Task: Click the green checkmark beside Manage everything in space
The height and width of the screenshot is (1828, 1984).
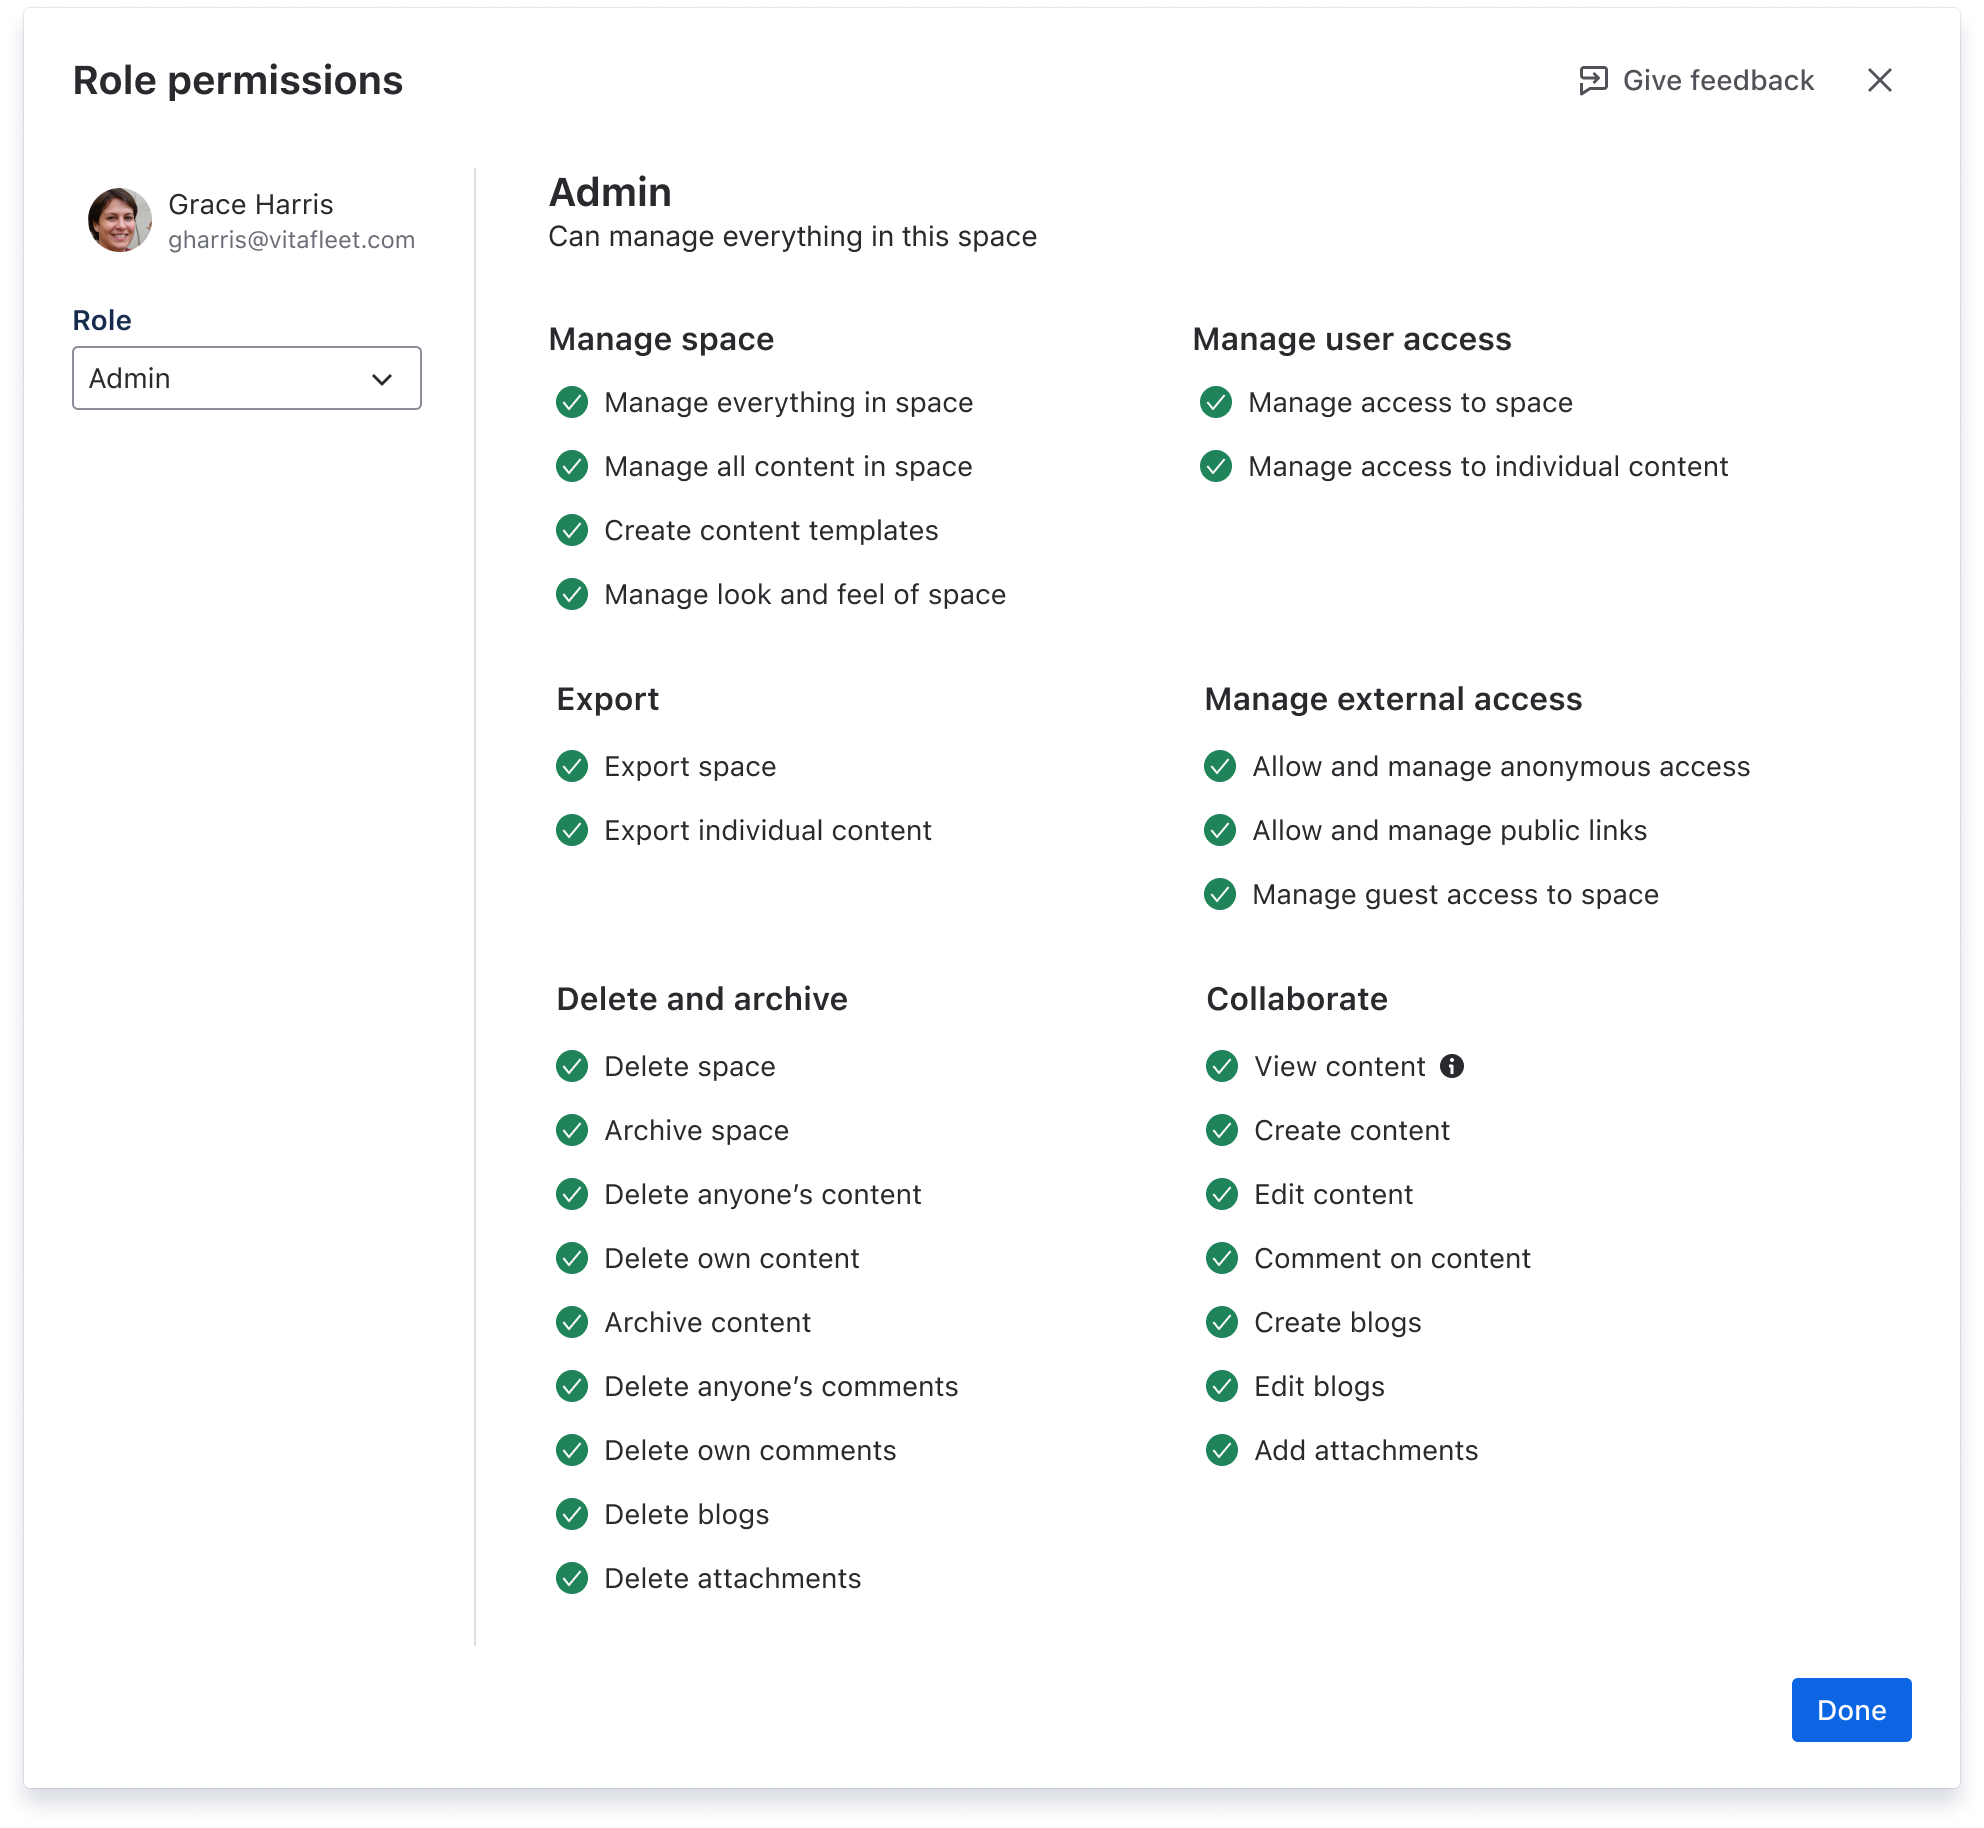Action: tap(571, 403)
